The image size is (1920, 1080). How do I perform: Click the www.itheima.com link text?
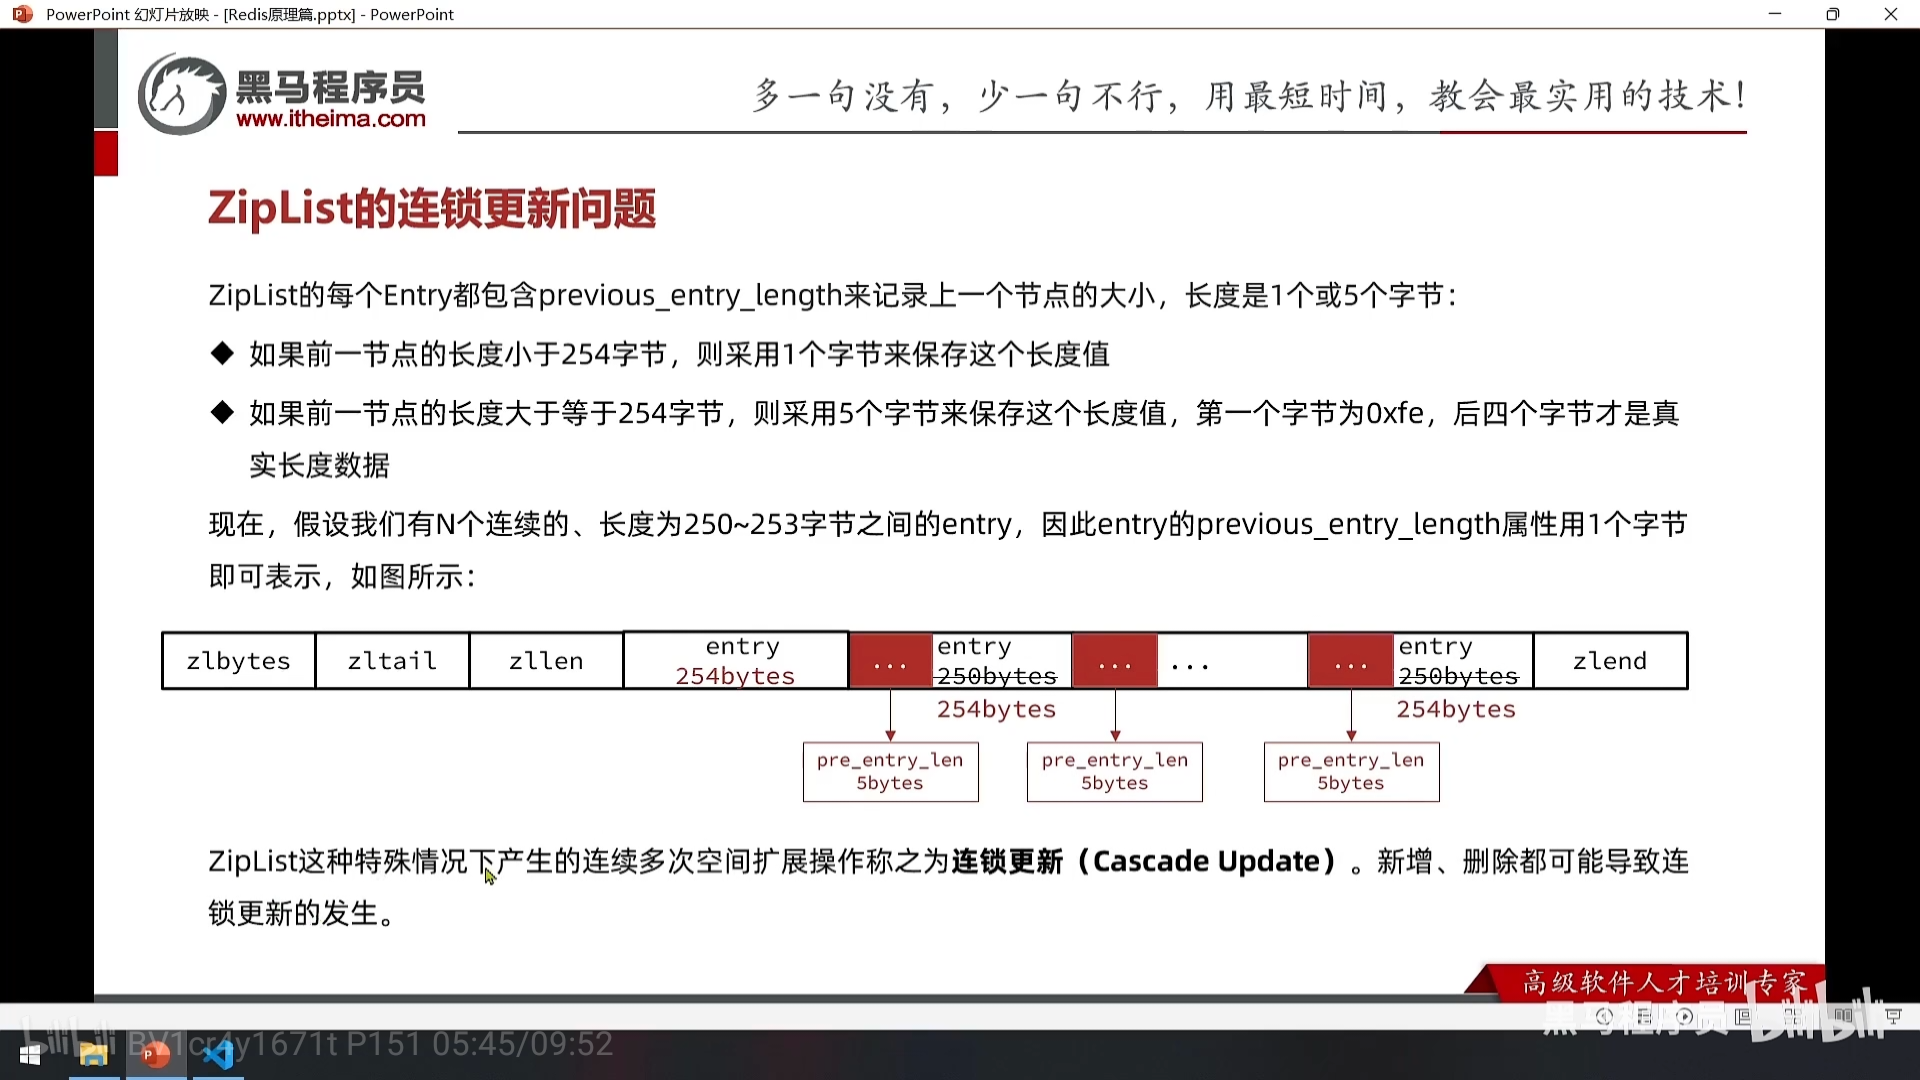pos(331,119)
